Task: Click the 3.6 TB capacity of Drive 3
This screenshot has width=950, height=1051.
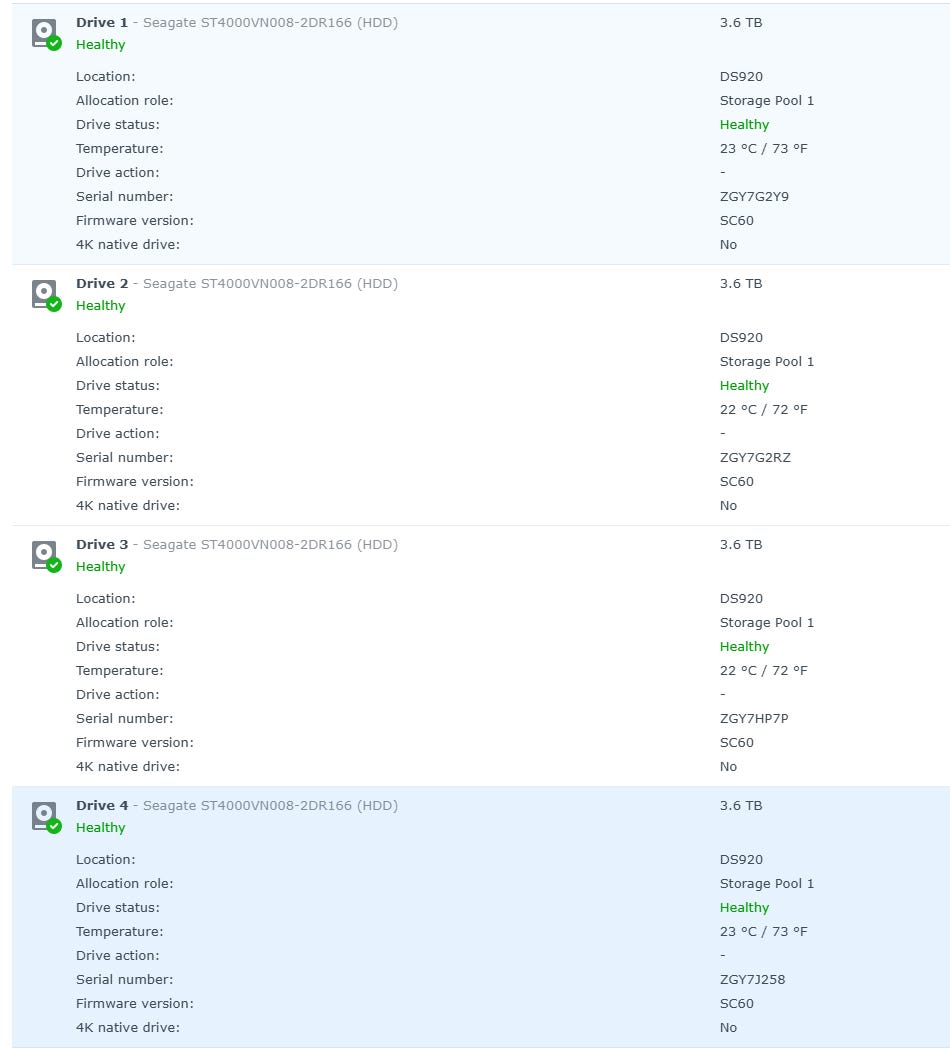Action: pos(741,545)
